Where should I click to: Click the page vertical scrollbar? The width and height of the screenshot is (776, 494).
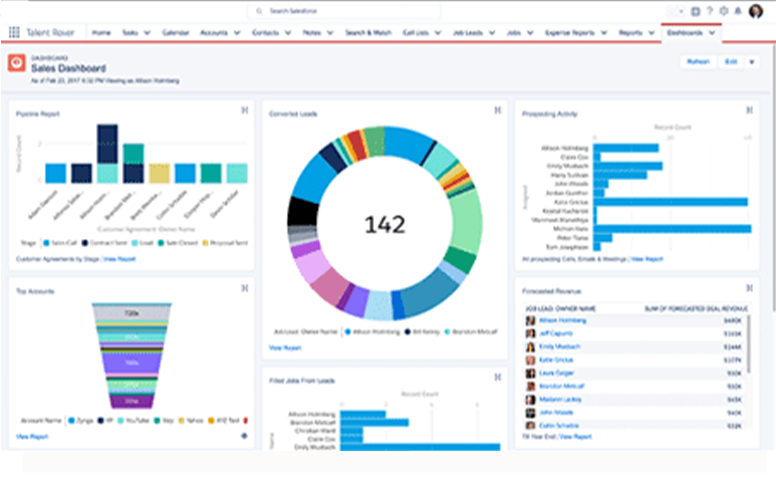coord(774,178)
